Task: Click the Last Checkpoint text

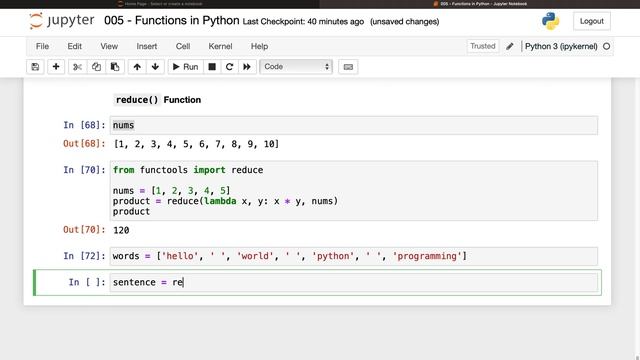Action: [303, 22]
